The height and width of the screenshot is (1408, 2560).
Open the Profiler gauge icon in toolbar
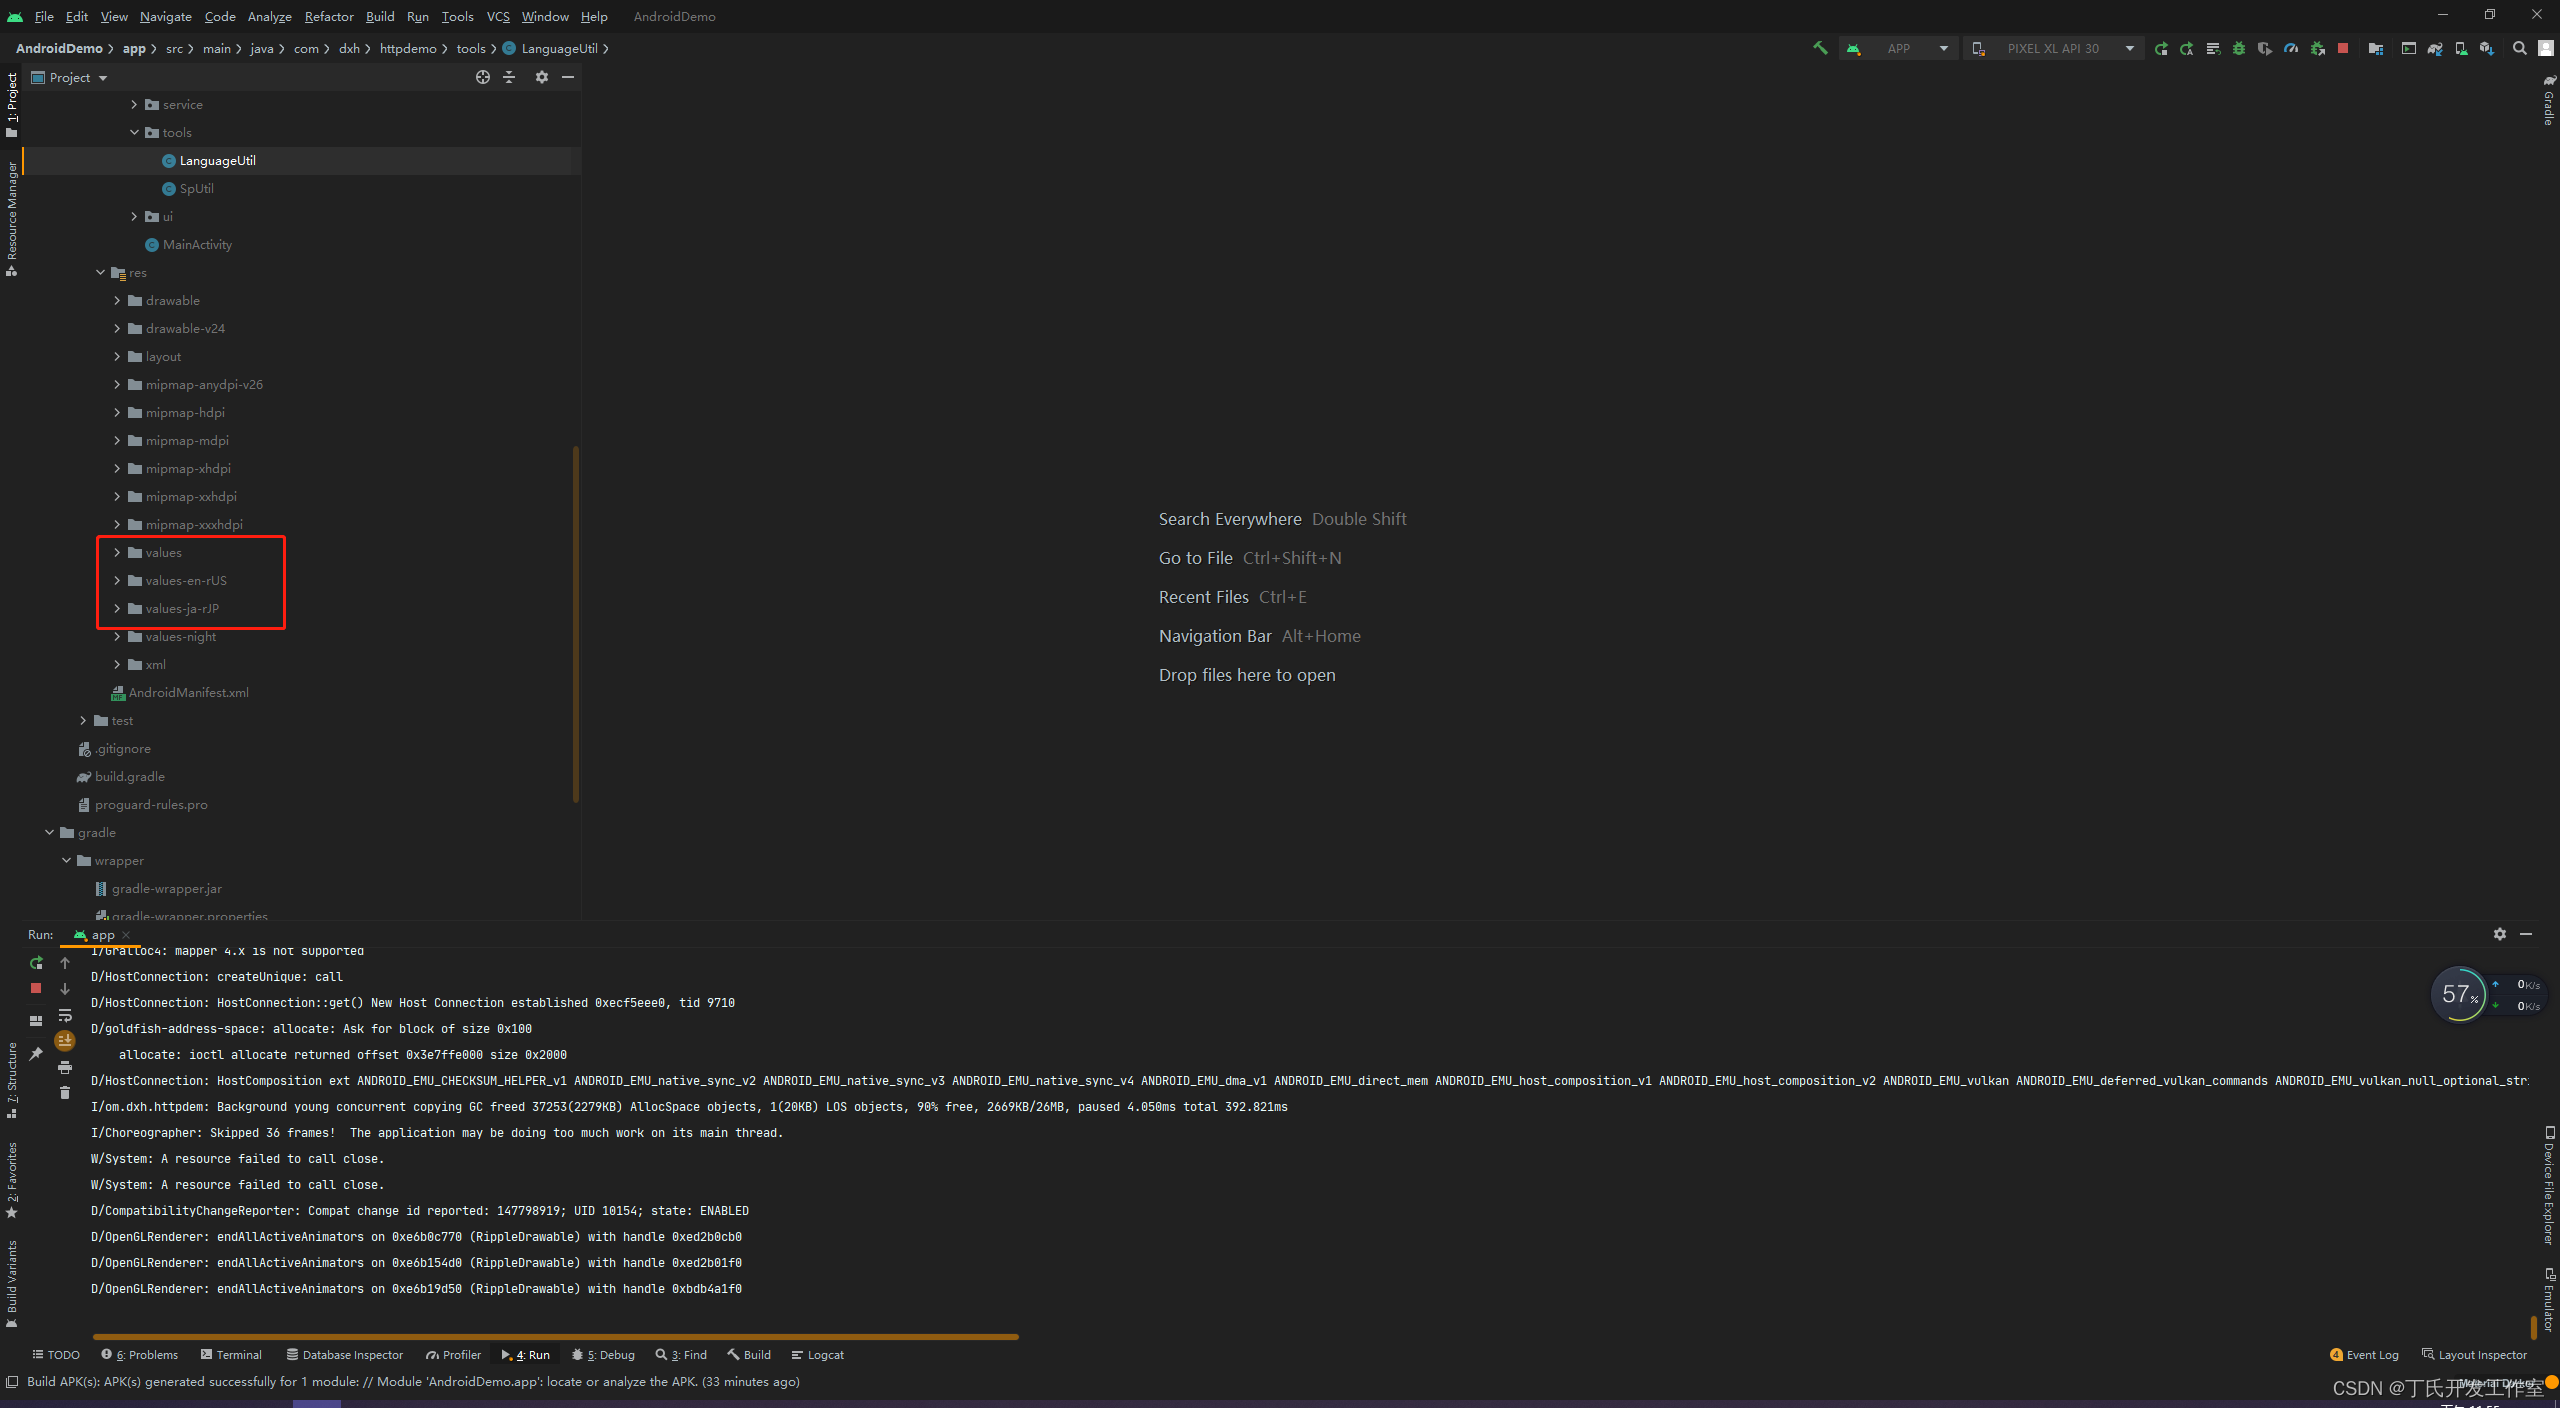coord(2291,48)
